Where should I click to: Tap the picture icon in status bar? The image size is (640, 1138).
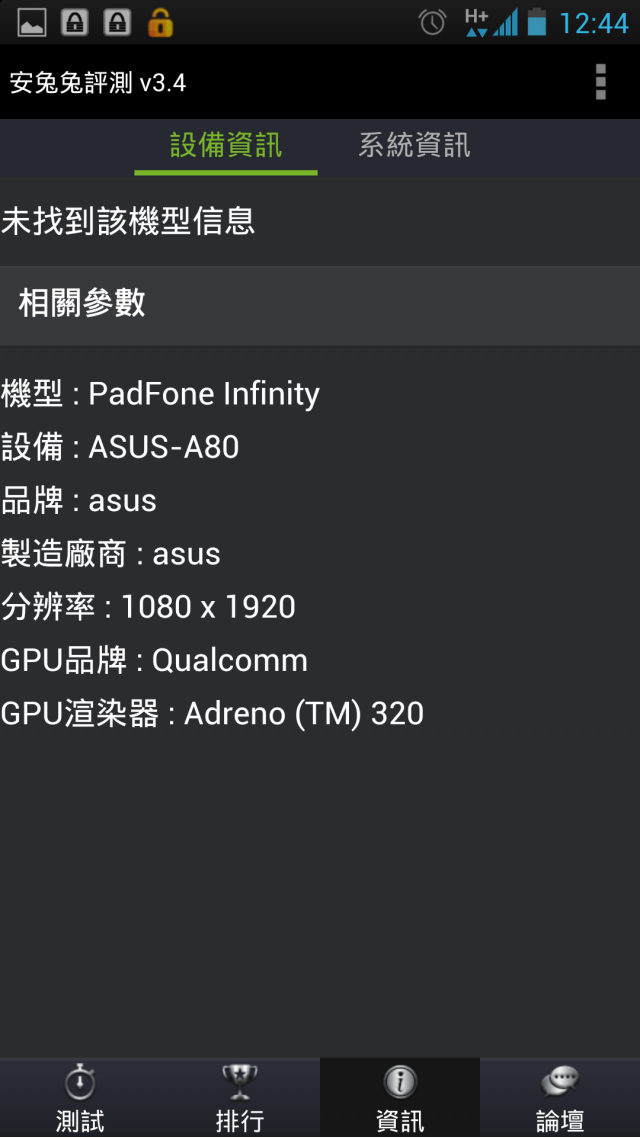[x=32, y=23]
